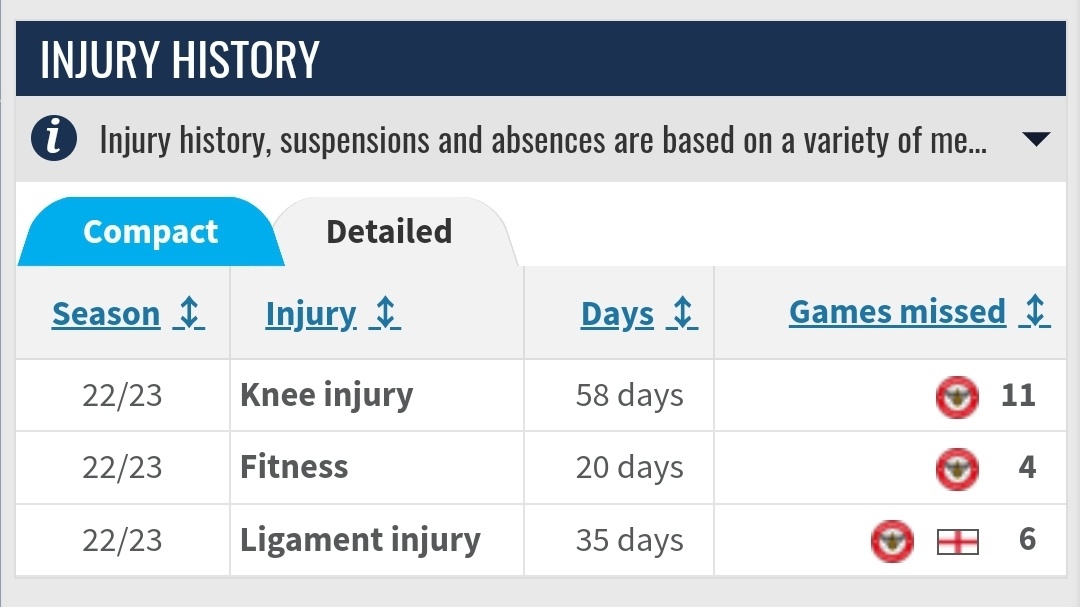Viewport: 1080px width, 607px height.
Task: Click club badge in Fitness row
Action: 957,469
